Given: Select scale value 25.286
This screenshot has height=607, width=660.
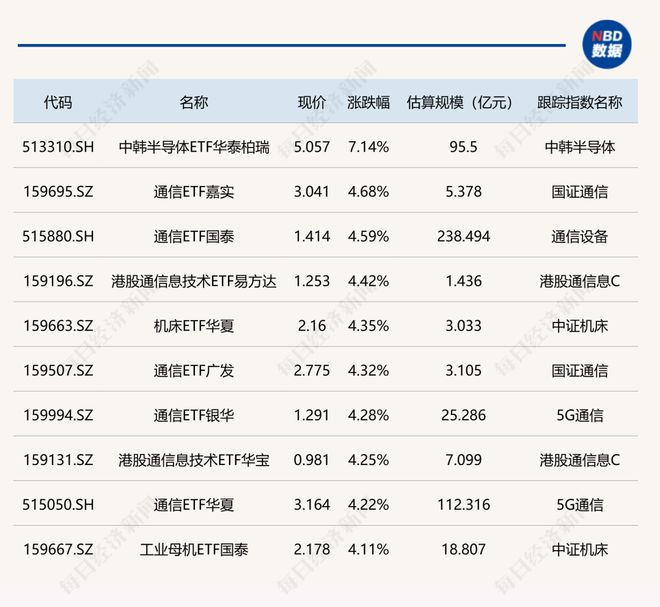Looking at the screenshot, I should pyautogui.click(x=463, y=415).
